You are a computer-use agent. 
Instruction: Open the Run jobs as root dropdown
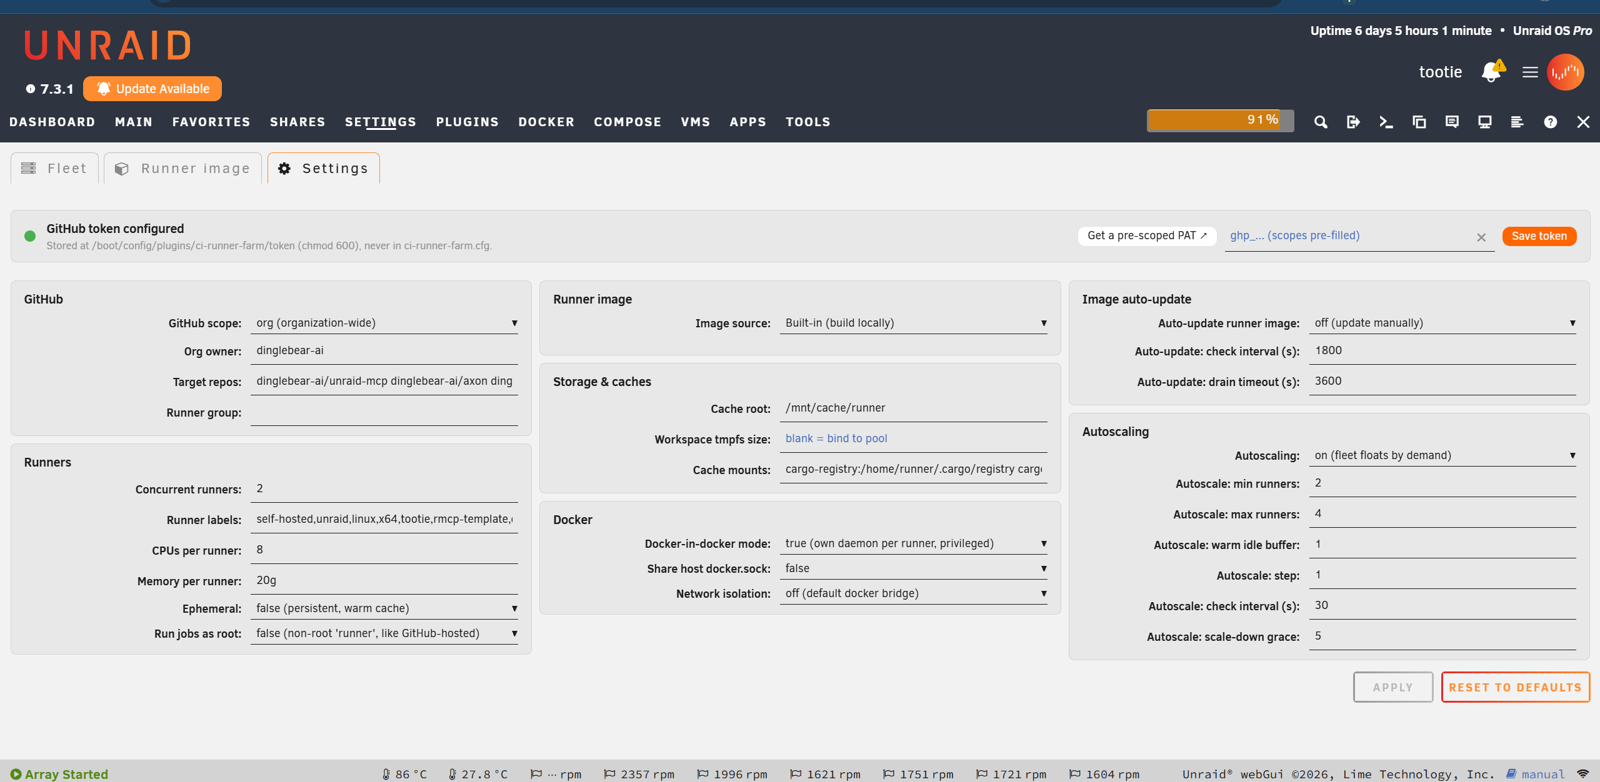point(385,633)
